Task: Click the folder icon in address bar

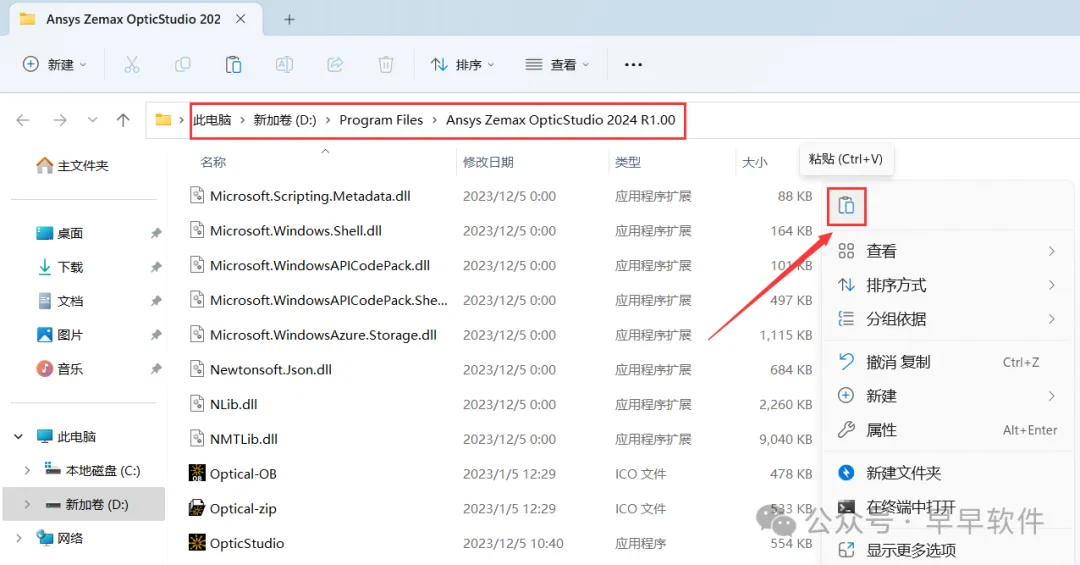Action: point(163,120)
